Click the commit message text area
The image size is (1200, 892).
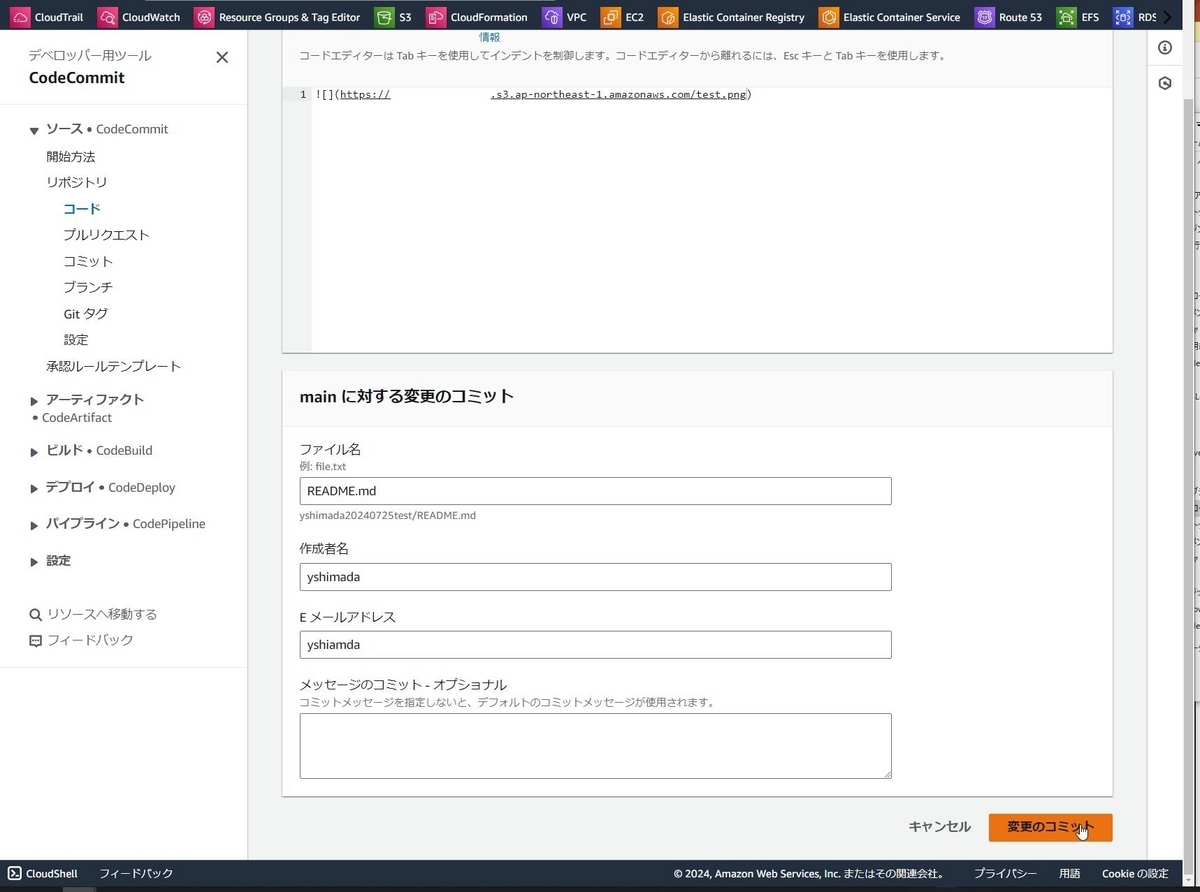pos(595,746)
